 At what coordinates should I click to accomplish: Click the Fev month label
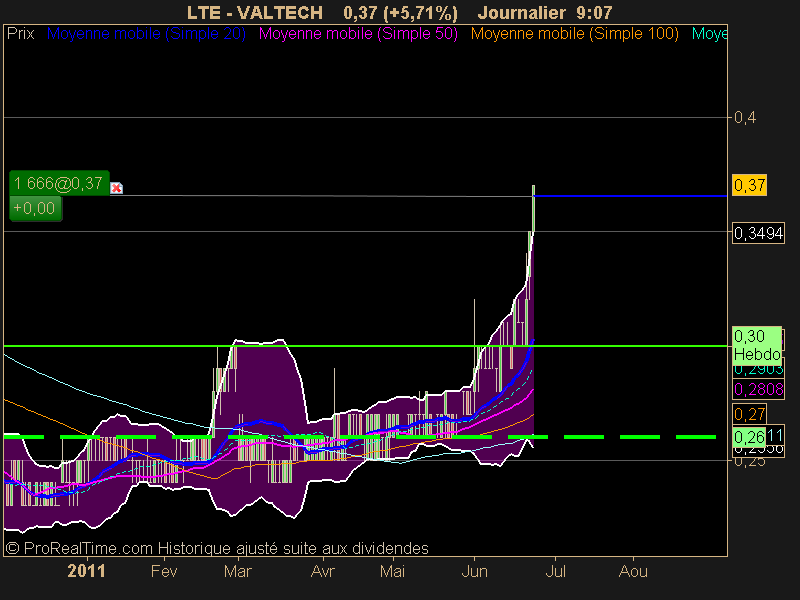[x=164, y=571]
